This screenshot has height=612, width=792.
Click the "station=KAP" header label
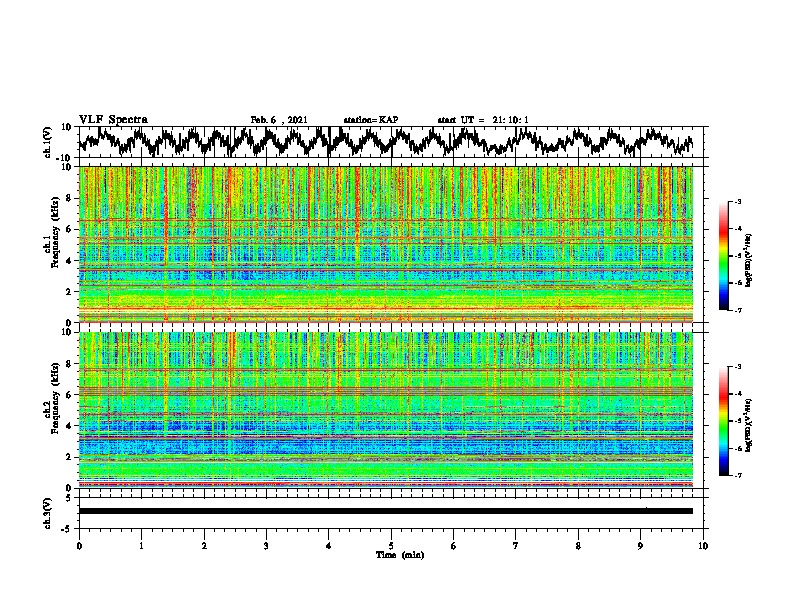[x=371, y=120]
